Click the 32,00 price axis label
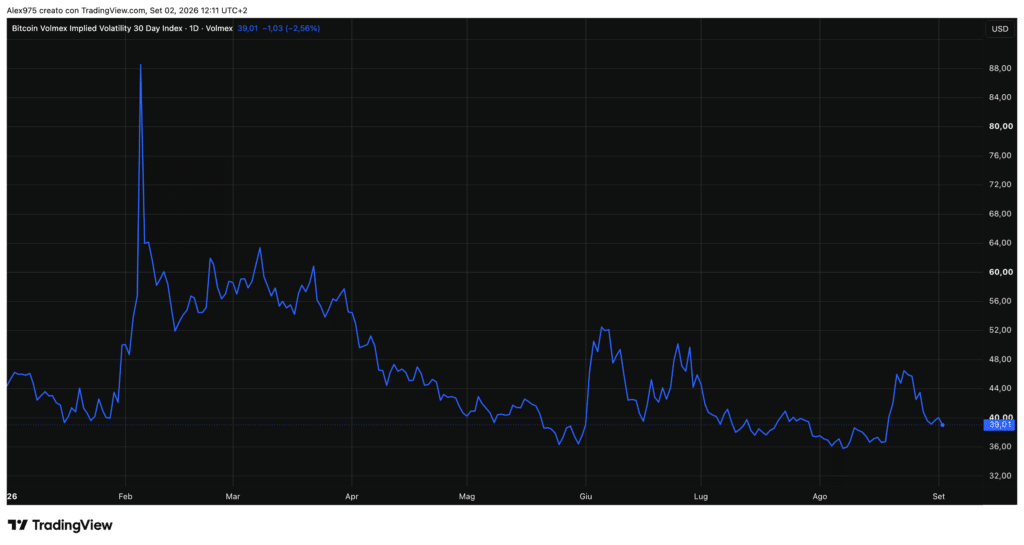 1000,476
